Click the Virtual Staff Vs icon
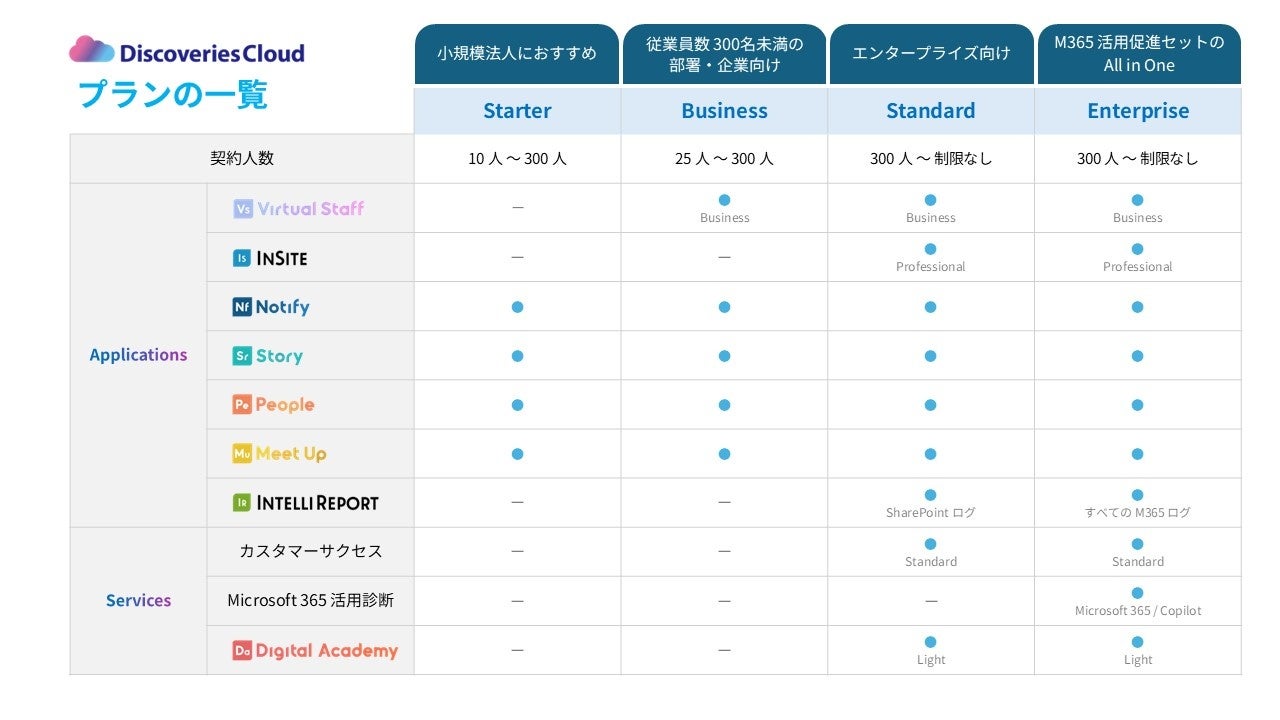 (x=242, y=209)
